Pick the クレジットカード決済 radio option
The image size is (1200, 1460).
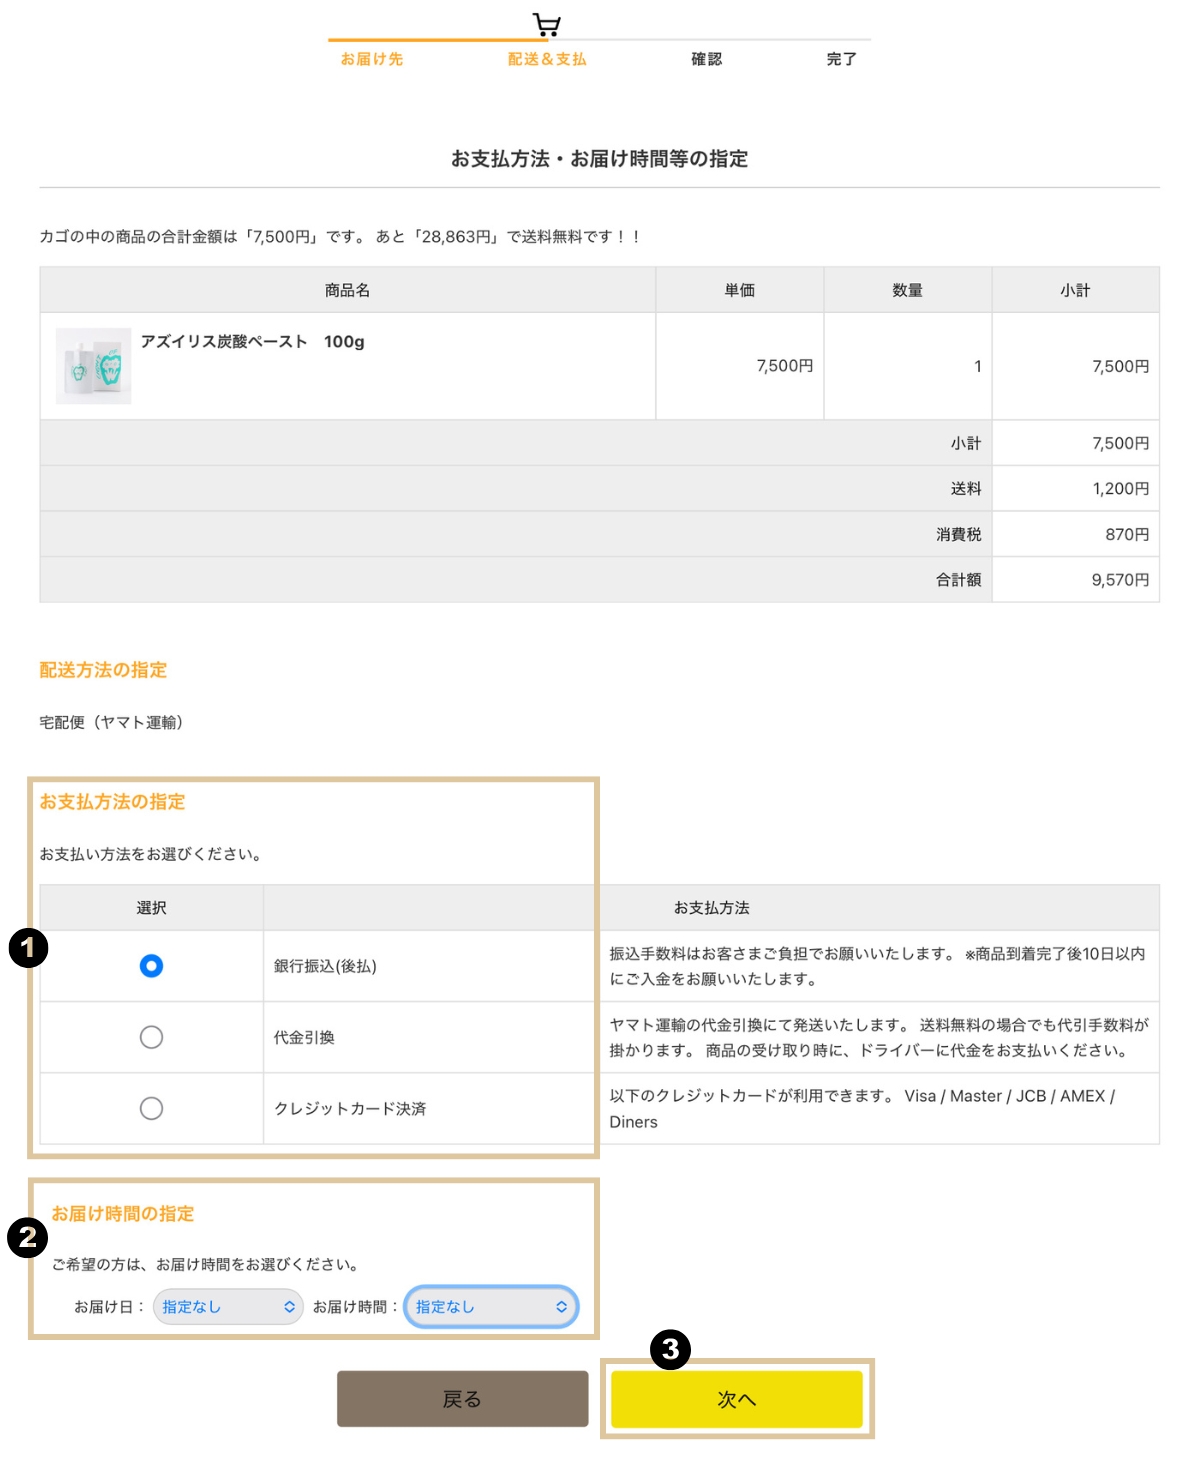(x=151, y=1108)
